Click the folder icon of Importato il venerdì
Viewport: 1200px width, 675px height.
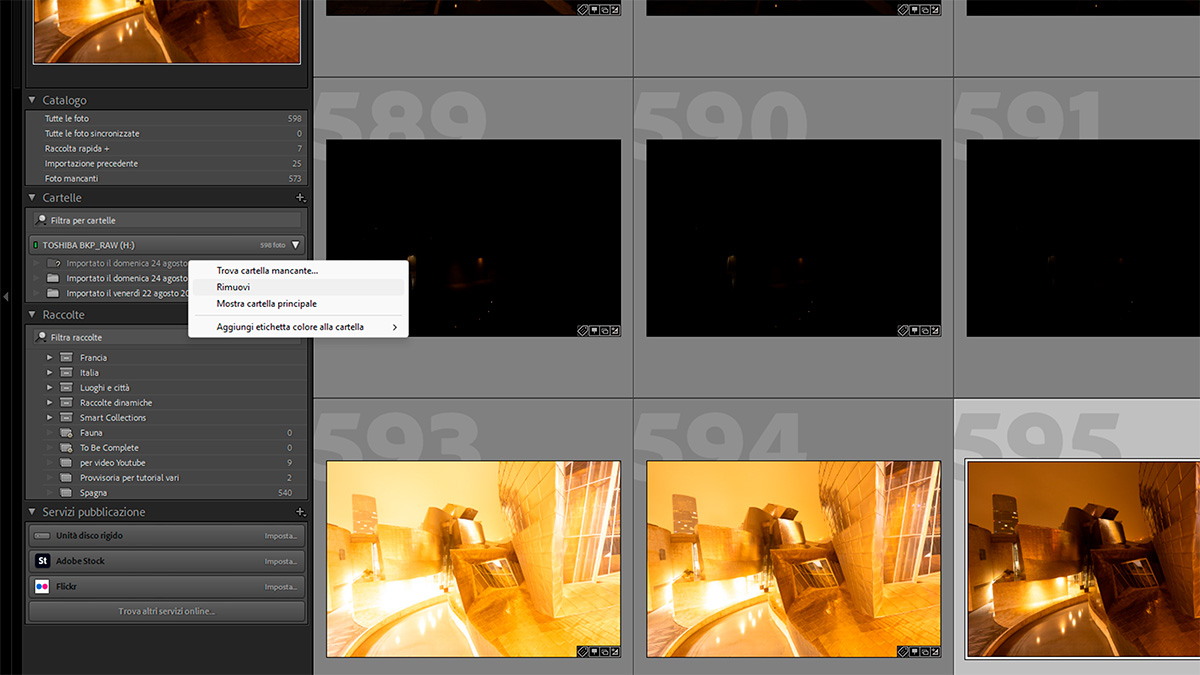click(54, 293)
